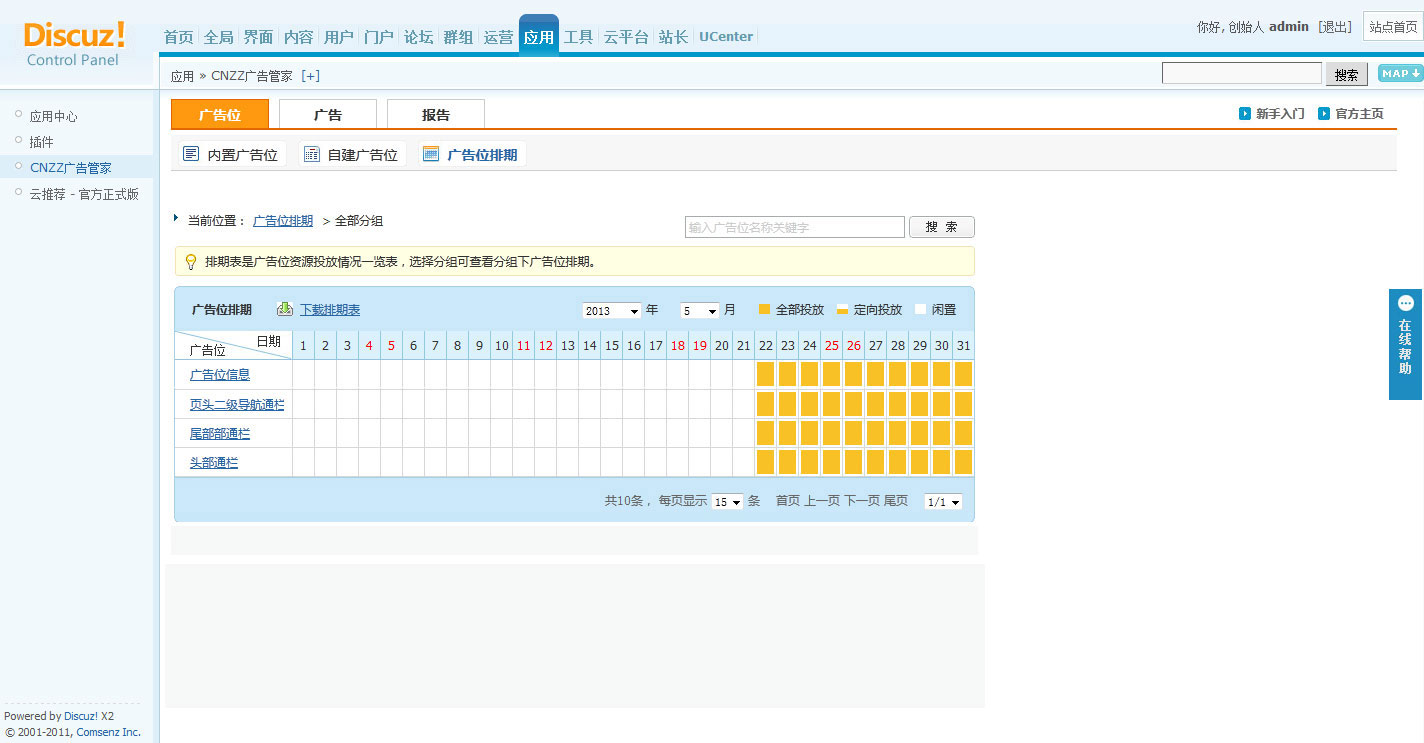Open 插件 in sidebar

pos(42,142)
